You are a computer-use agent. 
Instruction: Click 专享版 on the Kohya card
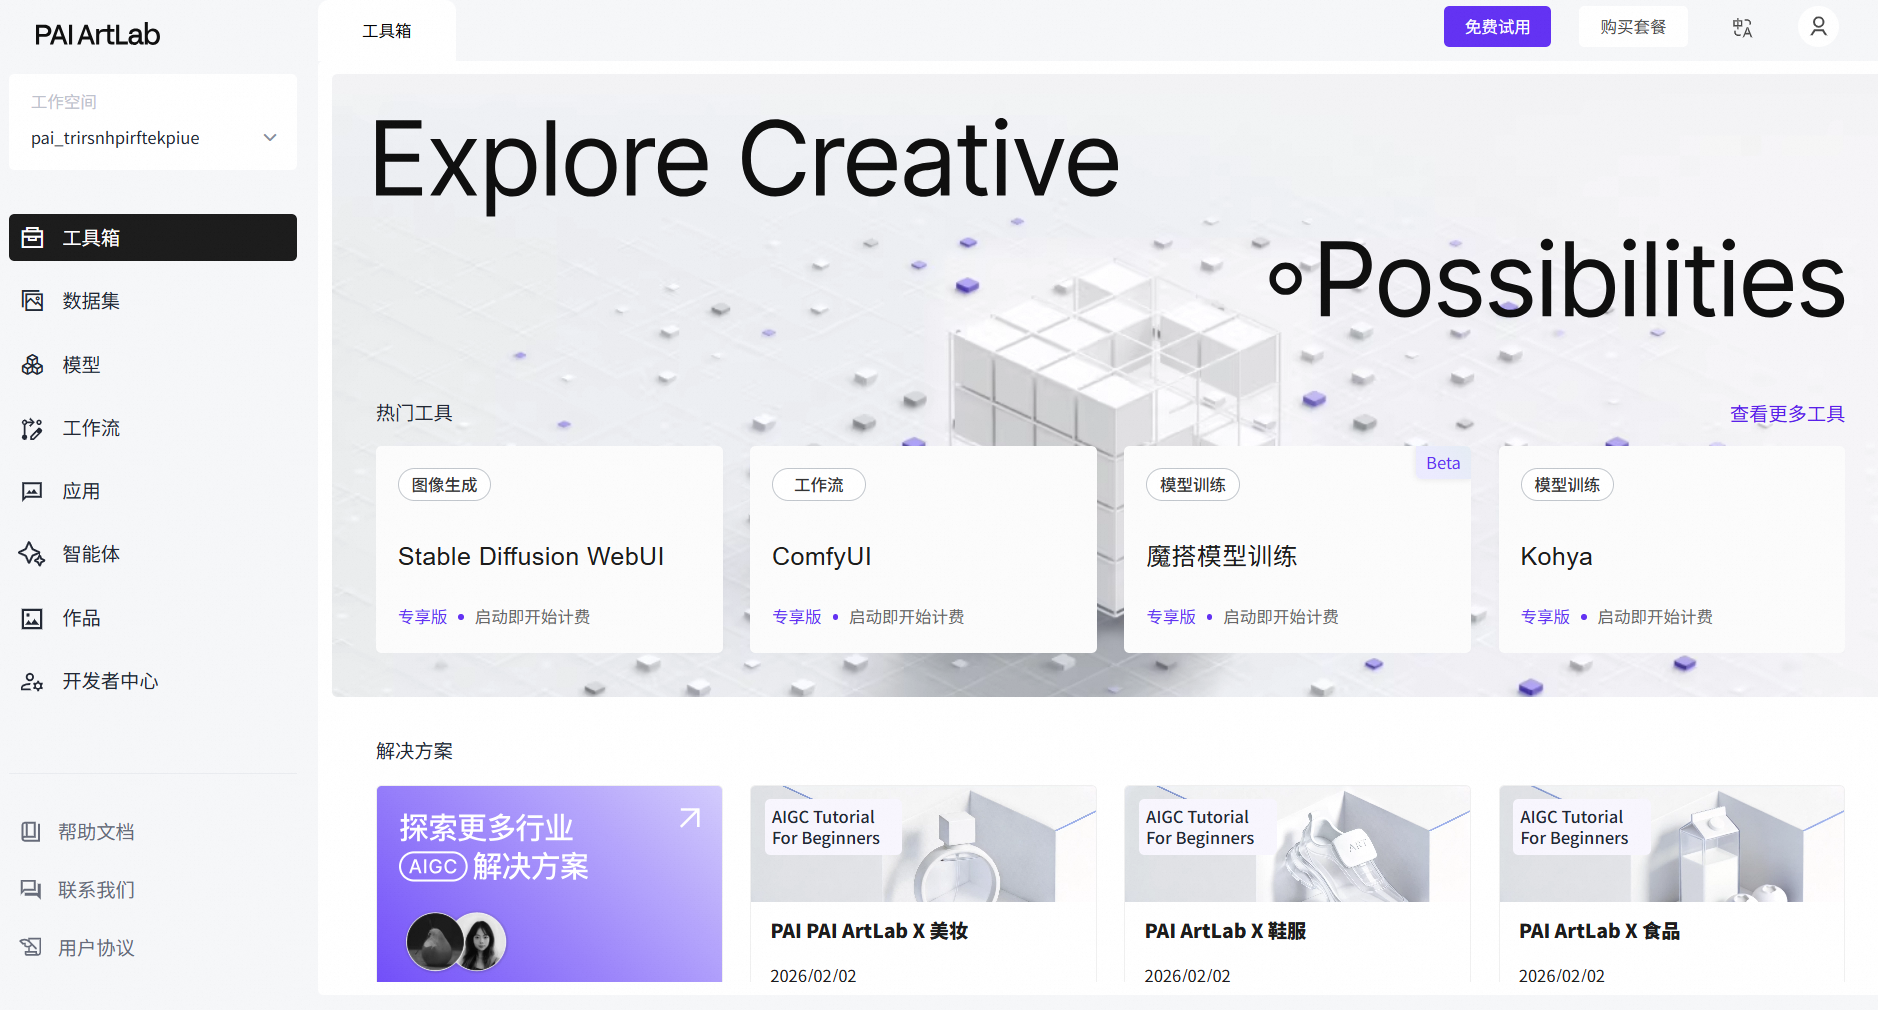[x=1545, y=617]
